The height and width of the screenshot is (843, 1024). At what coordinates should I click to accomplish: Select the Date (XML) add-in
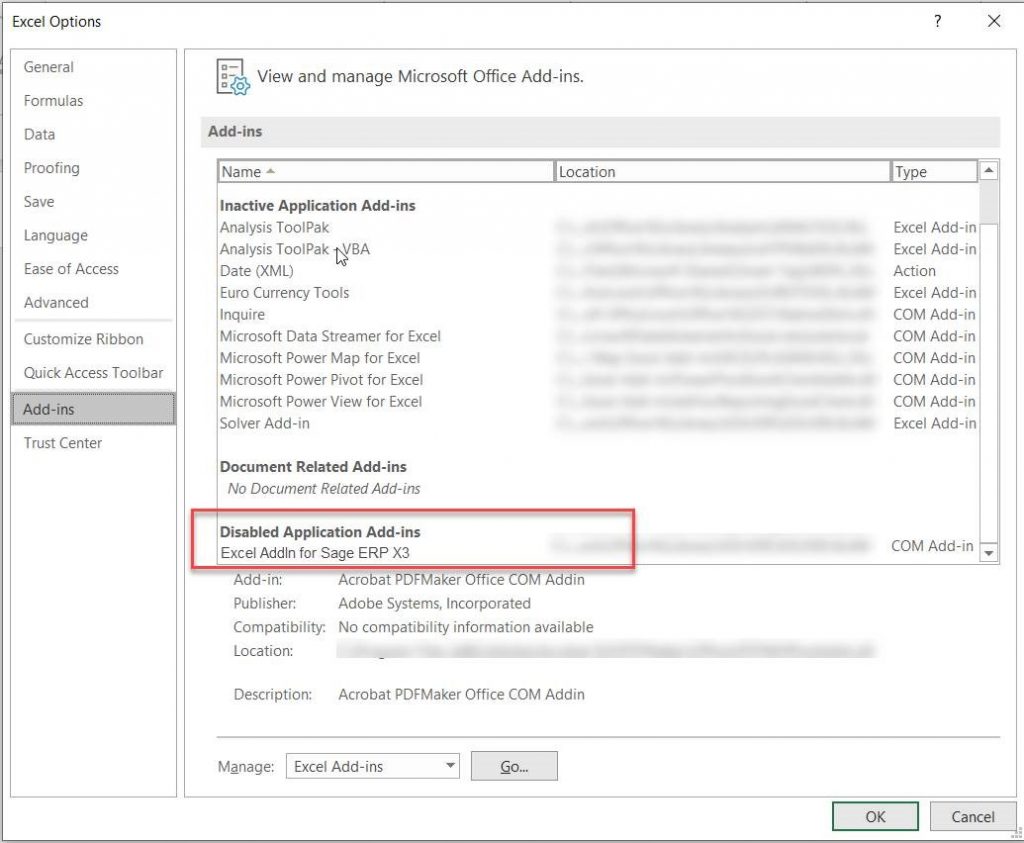coord(598,271)
